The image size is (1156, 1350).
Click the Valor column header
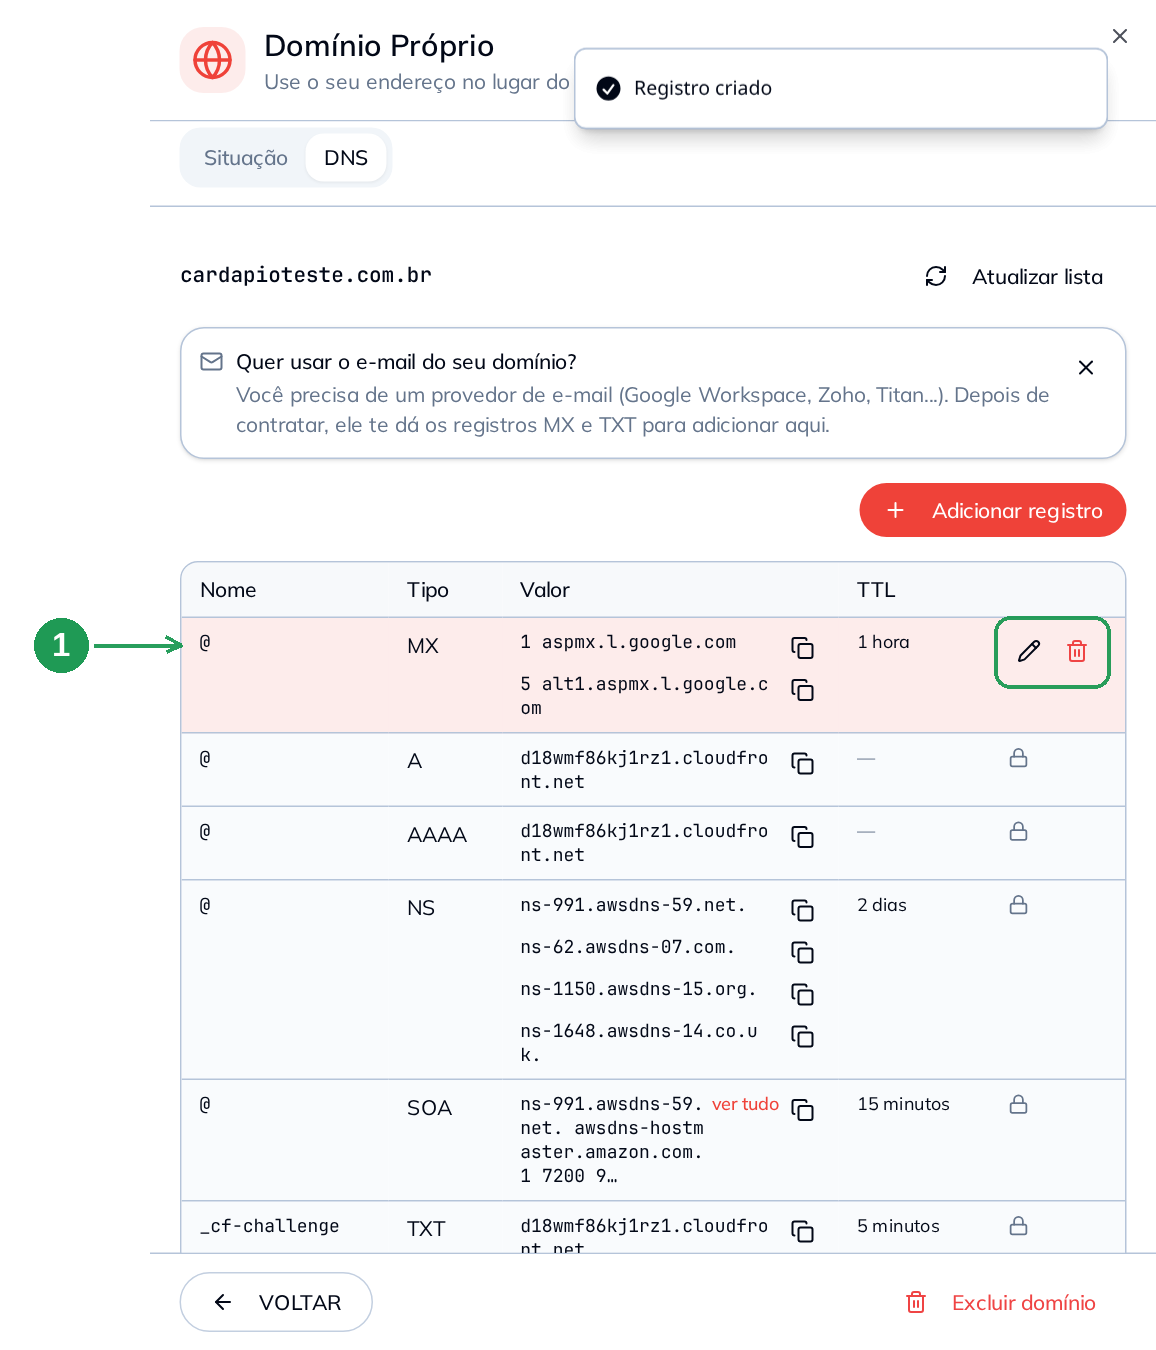coord(545,590)
